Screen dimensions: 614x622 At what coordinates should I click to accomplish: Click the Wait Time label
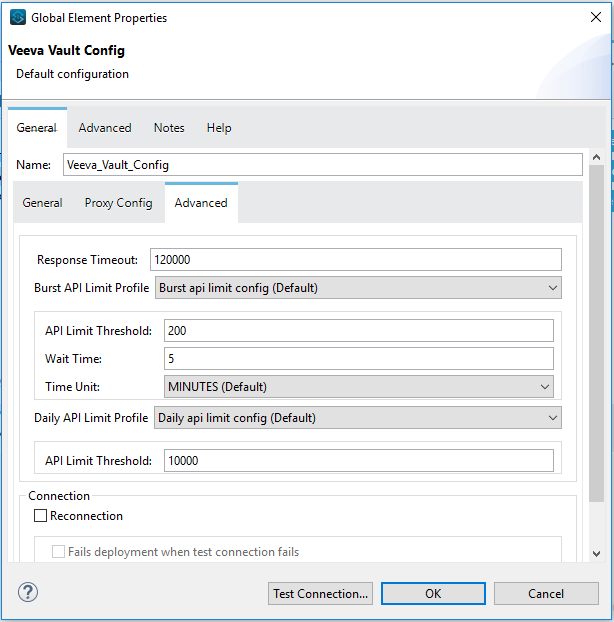click(73, 359)
